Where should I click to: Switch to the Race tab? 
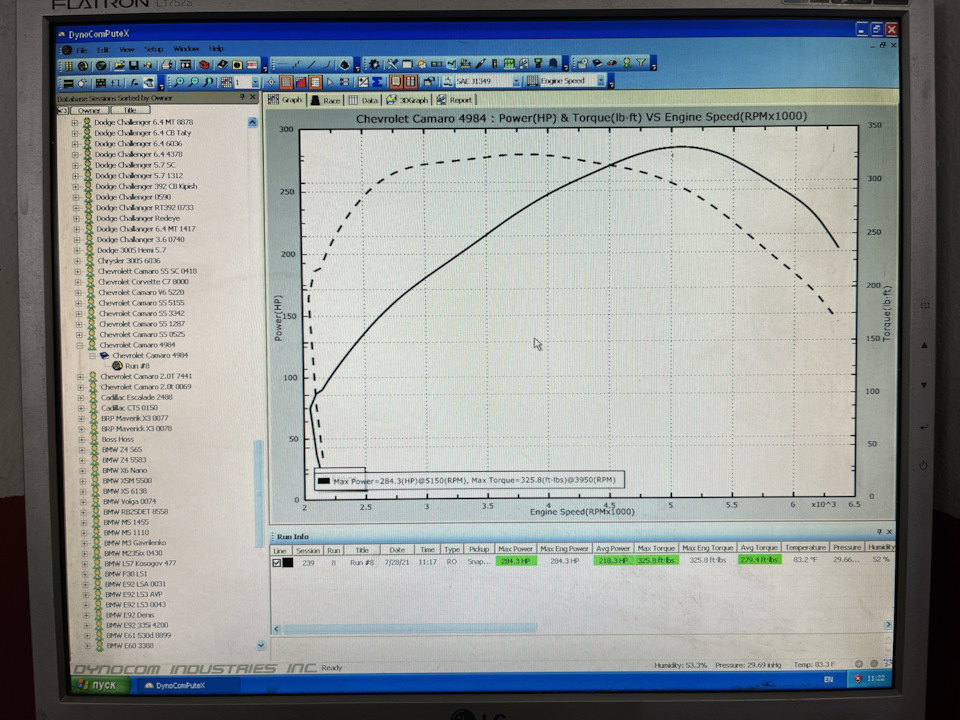point(325,100)
